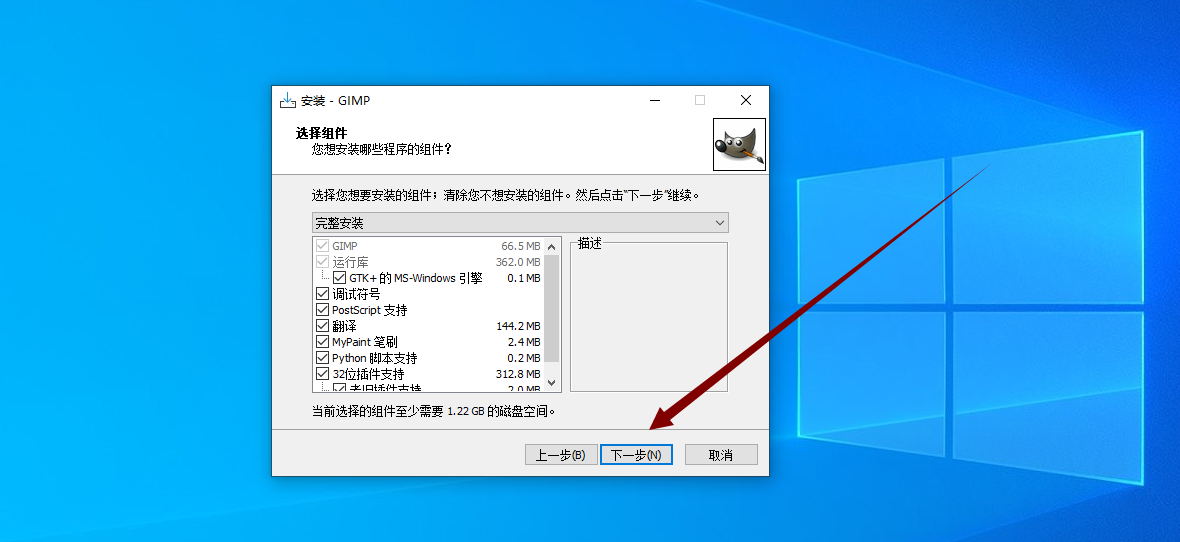Uncheck the 32位插件支持 checkbox

[323, 373]
